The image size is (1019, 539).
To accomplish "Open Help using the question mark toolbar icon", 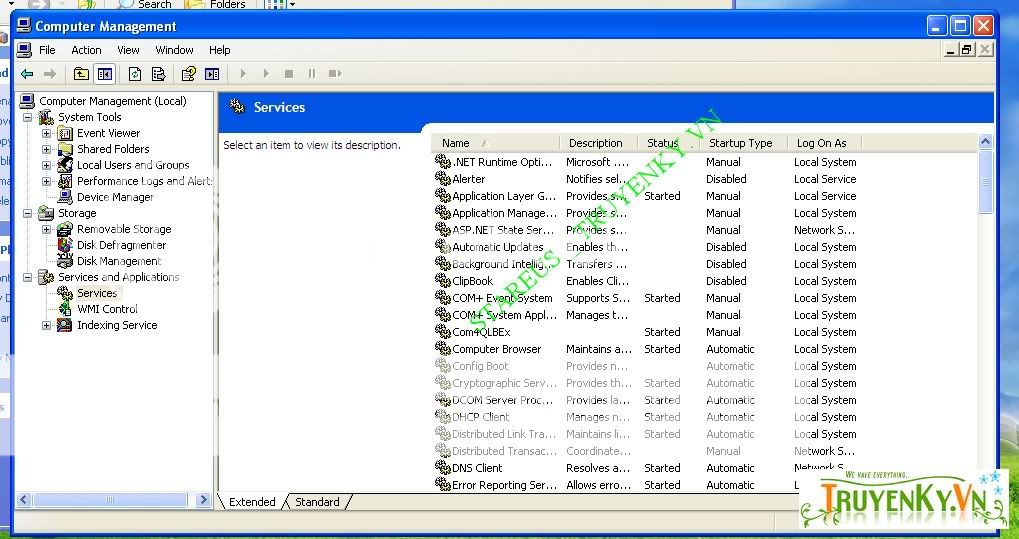I will pyautogui.click(x=188, y=74).
